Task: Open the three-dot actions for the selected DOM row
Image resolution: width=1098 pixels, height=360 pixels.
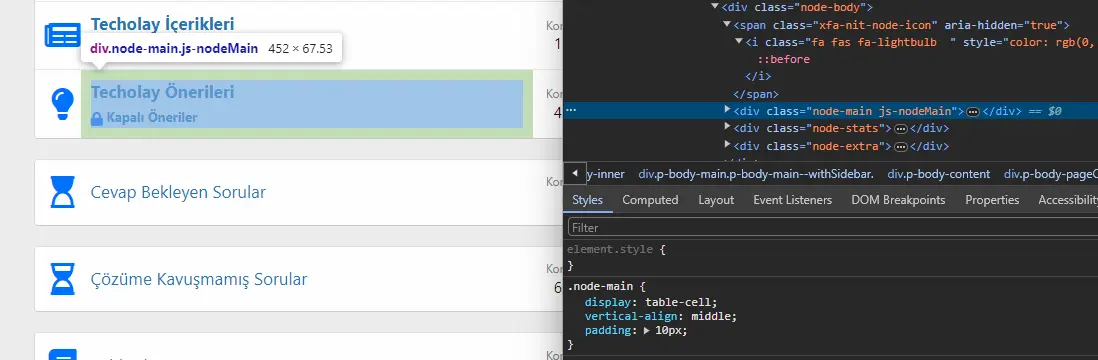Action: pos(571,111)
